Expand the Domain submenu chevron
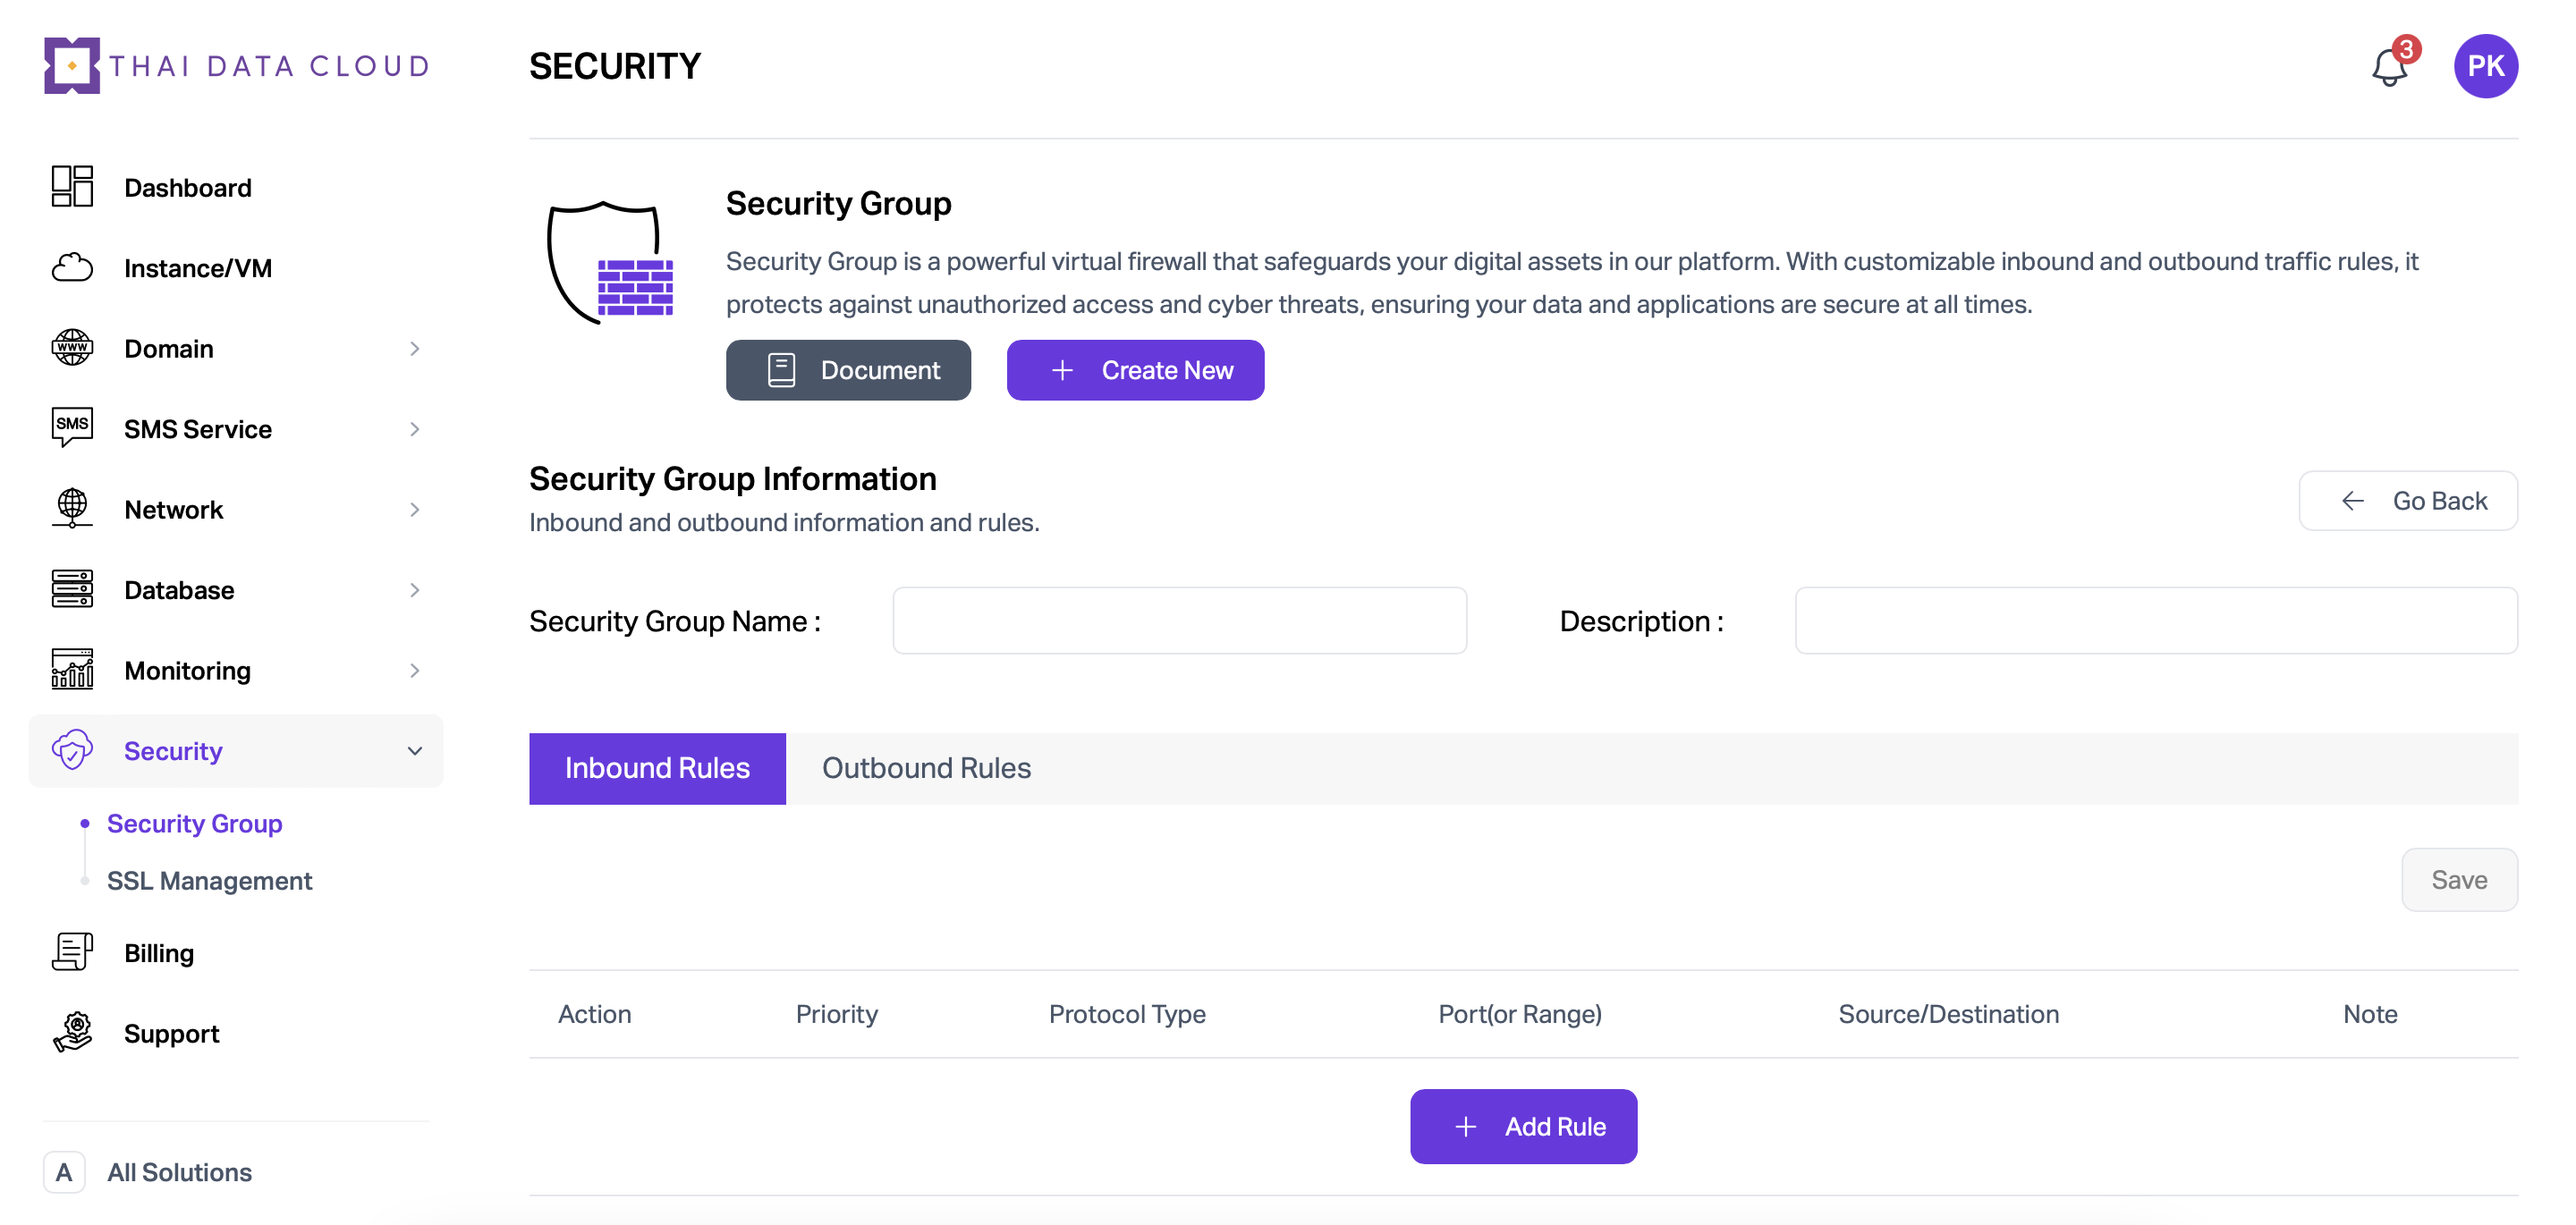 [414, 349]
